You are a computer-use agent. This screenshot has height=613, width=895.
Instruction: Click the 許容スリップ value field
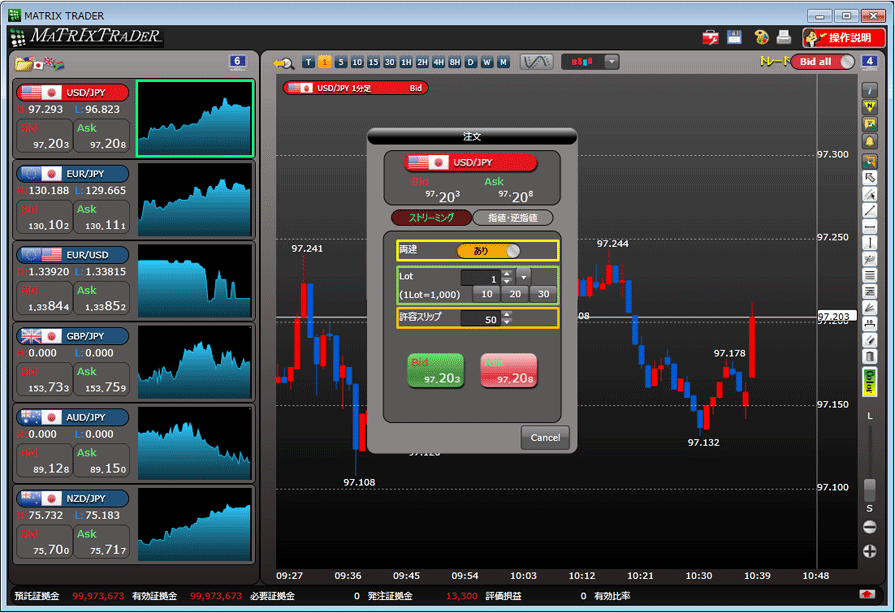[x=480, y=319]
